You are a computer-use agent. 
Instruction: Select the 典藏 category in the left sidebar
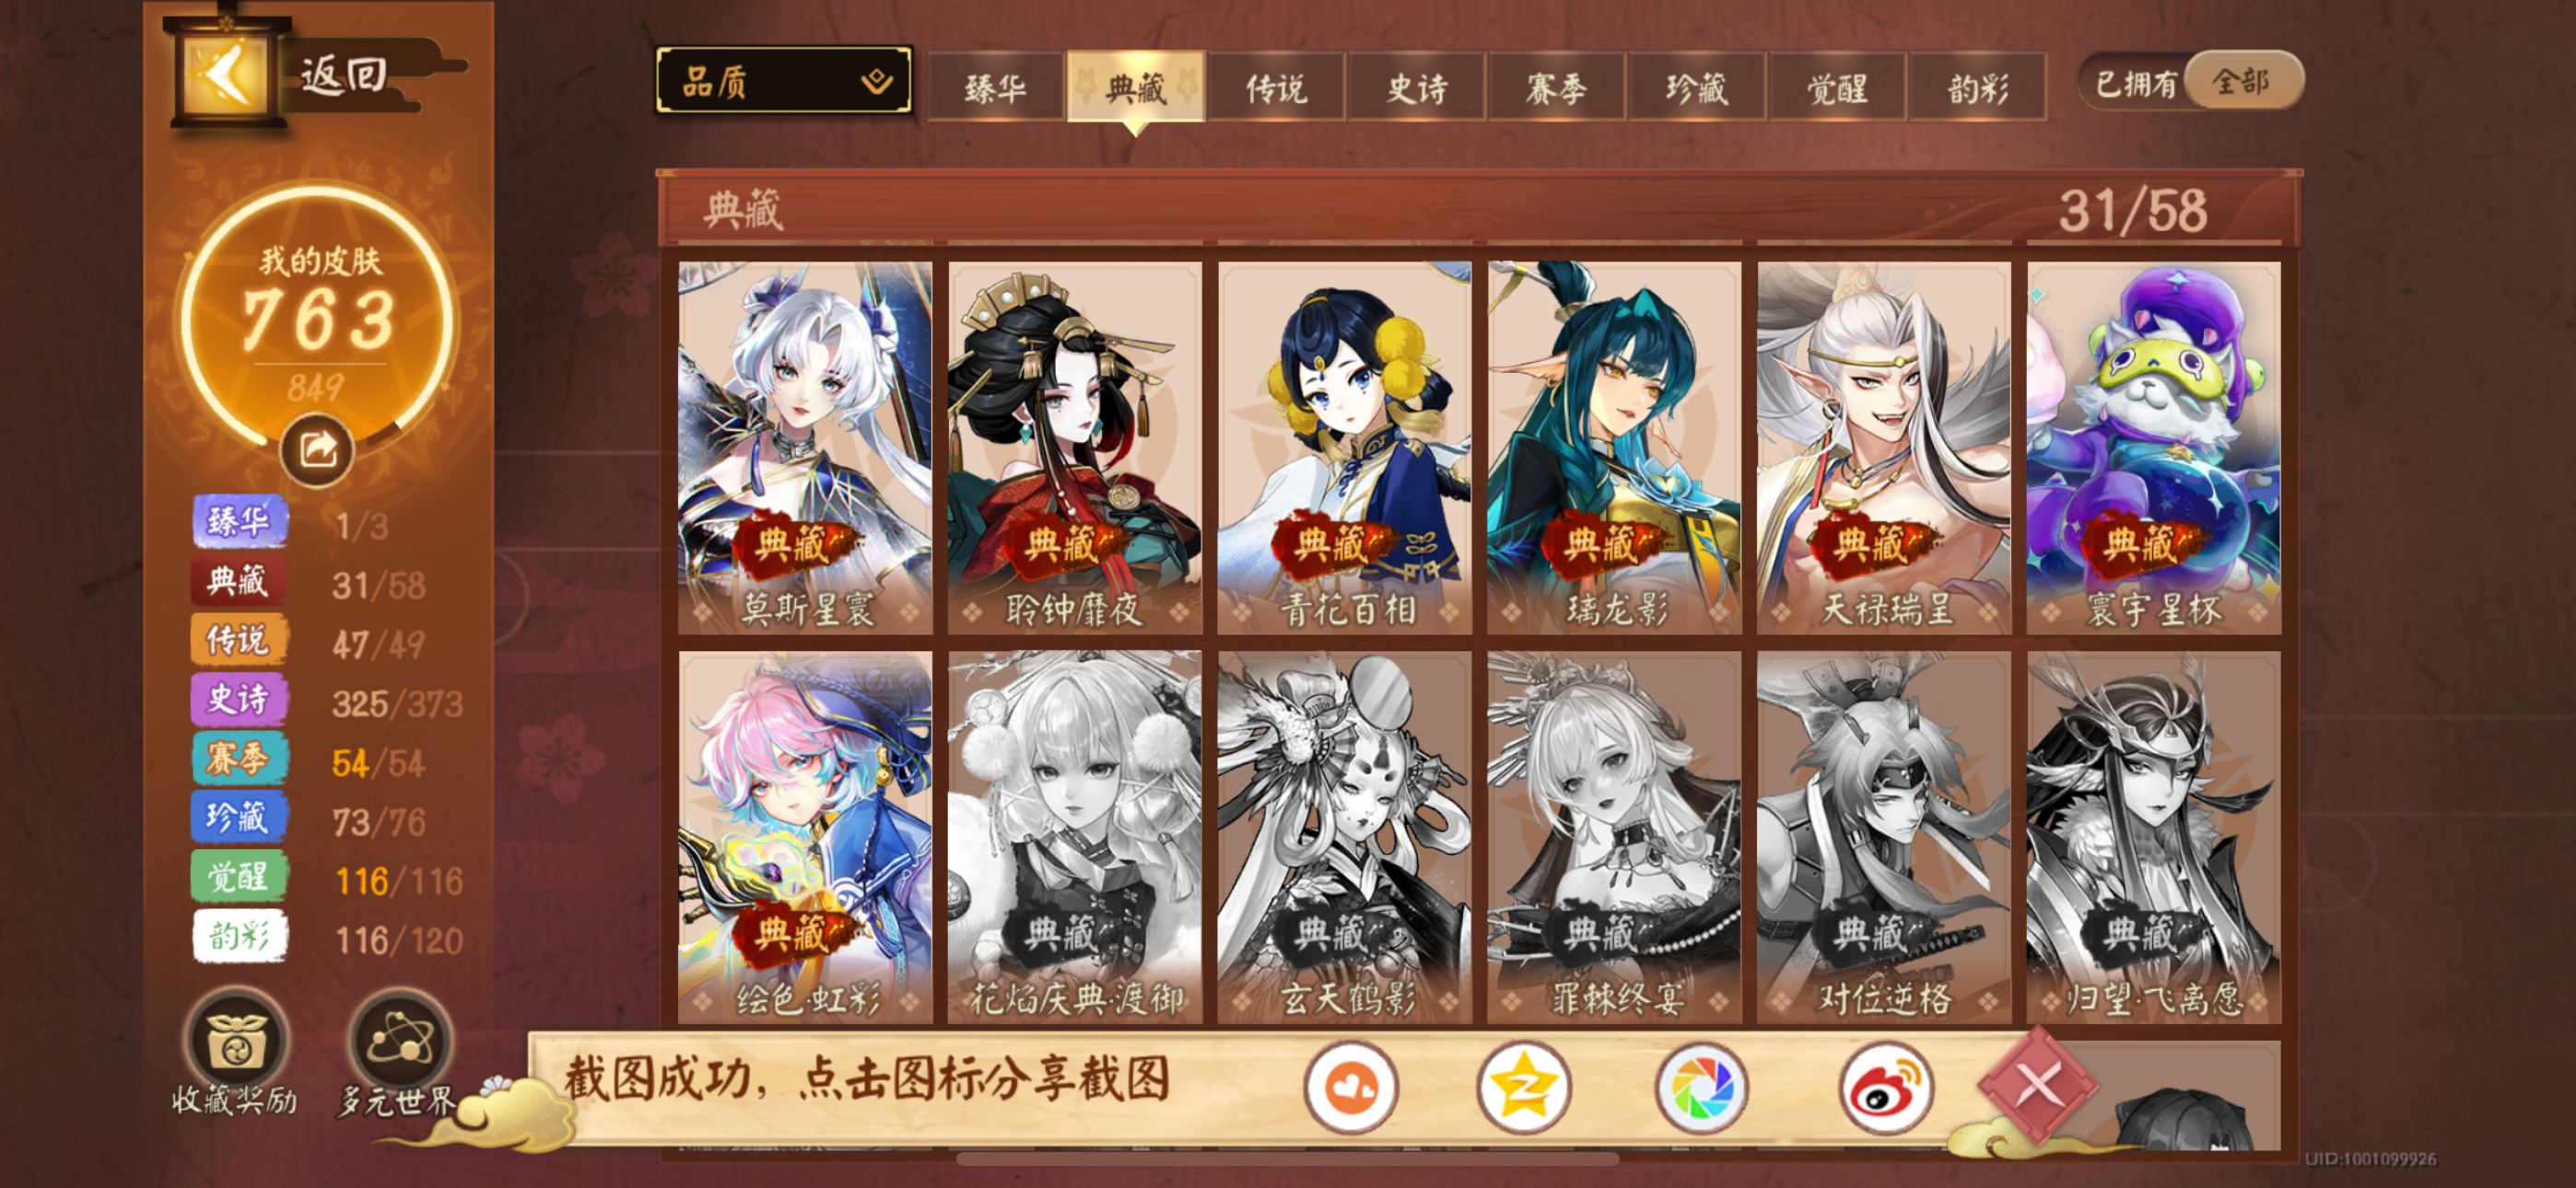[239, 582]
